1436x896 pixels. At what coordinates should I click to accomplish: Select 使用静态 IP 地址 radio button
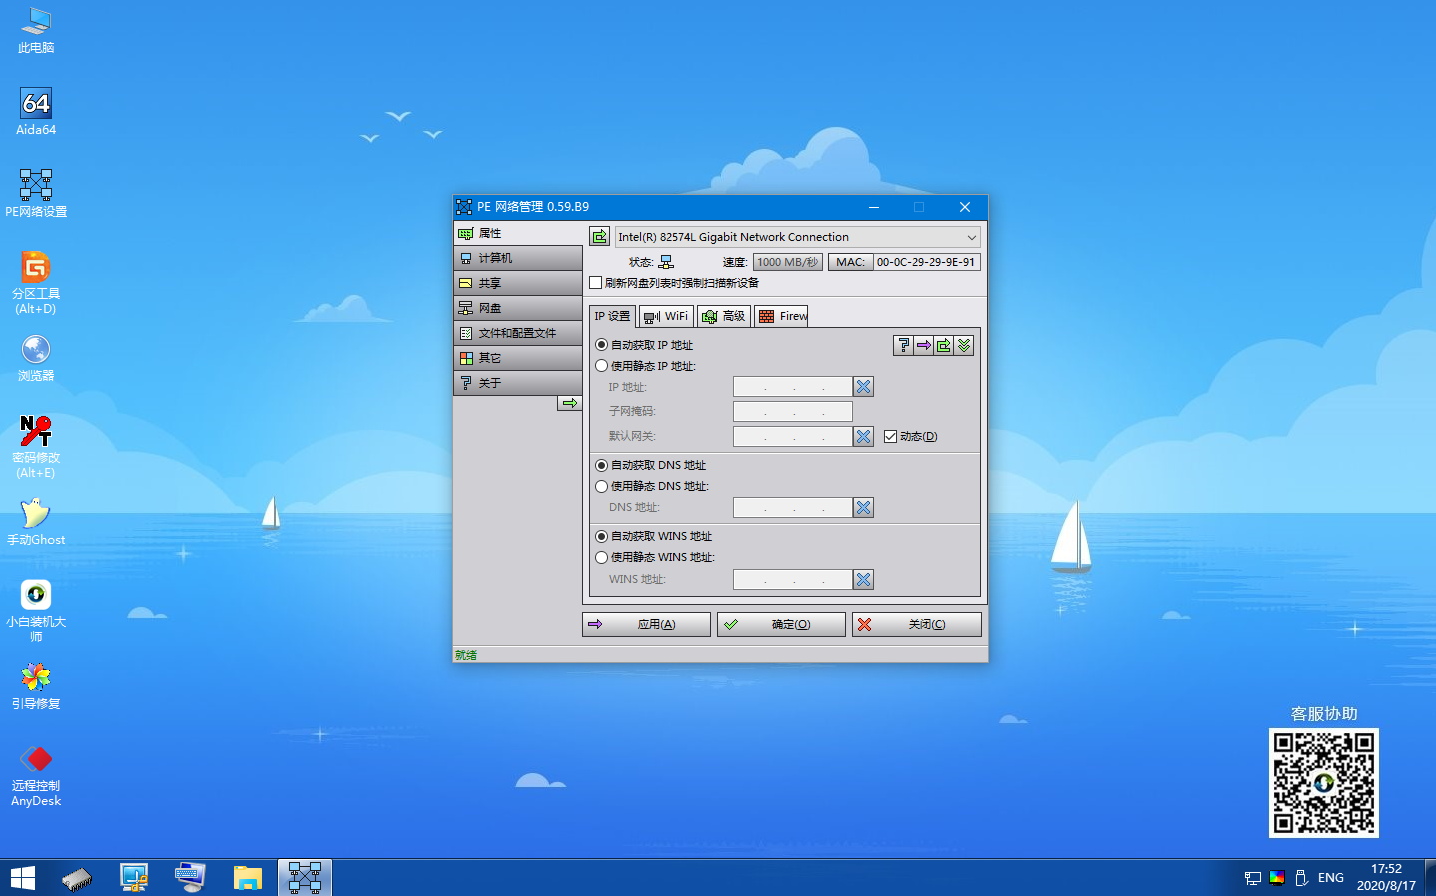(x=600, y=366)
